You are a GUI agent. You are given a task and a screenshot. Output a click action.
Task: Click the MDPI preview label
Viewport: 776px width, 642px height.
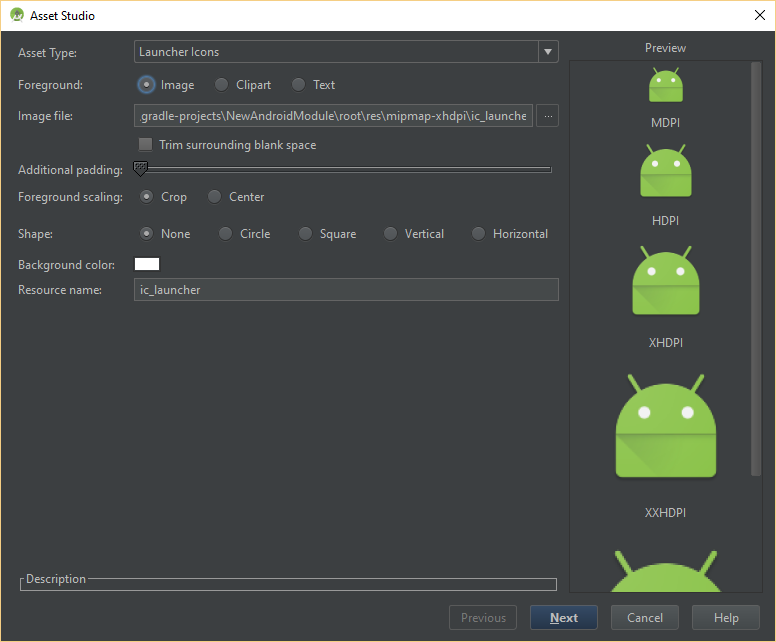(666, 123)
